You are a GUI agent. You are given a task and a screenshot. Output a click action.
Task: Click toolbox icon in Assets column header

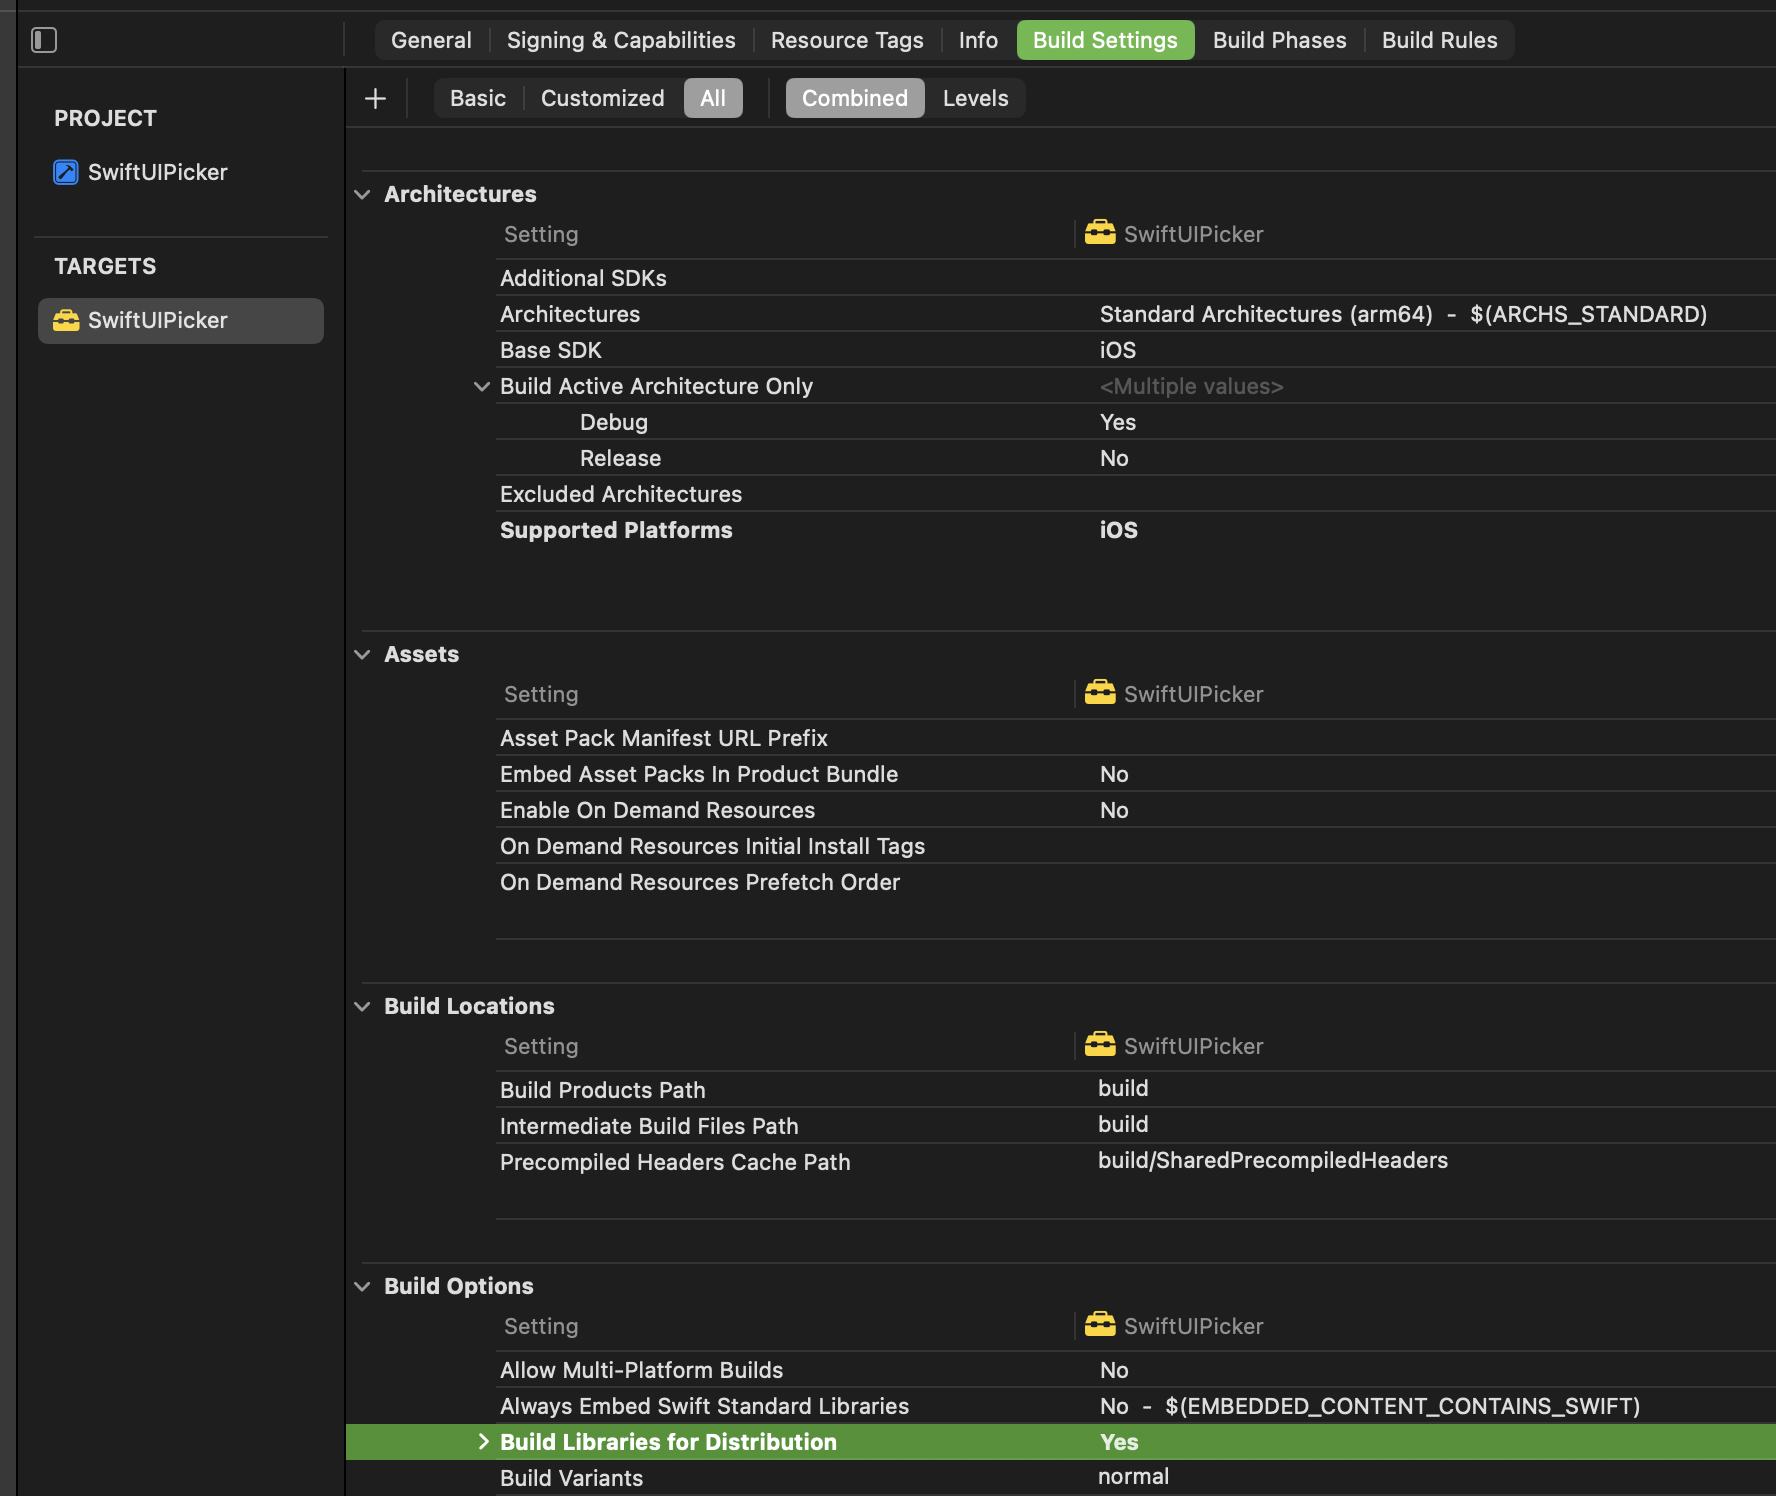(1100, 693)
